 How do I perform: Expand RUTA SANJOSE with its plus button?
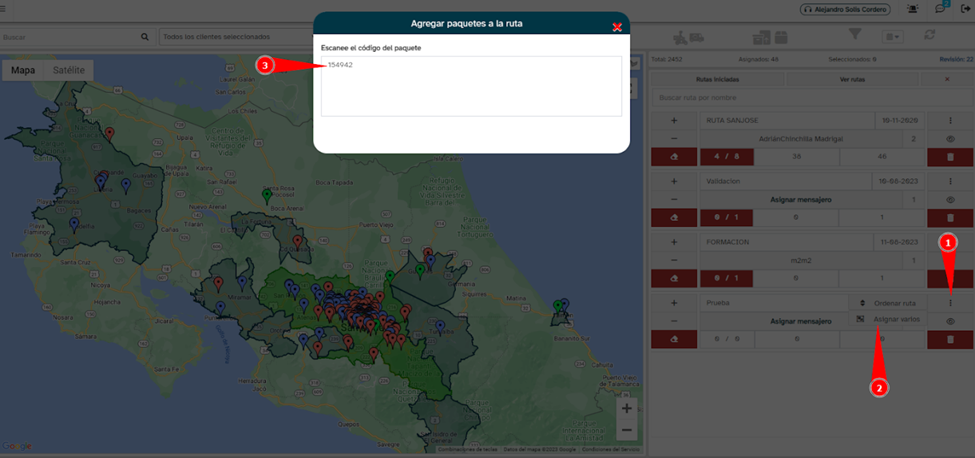(674, 121)
